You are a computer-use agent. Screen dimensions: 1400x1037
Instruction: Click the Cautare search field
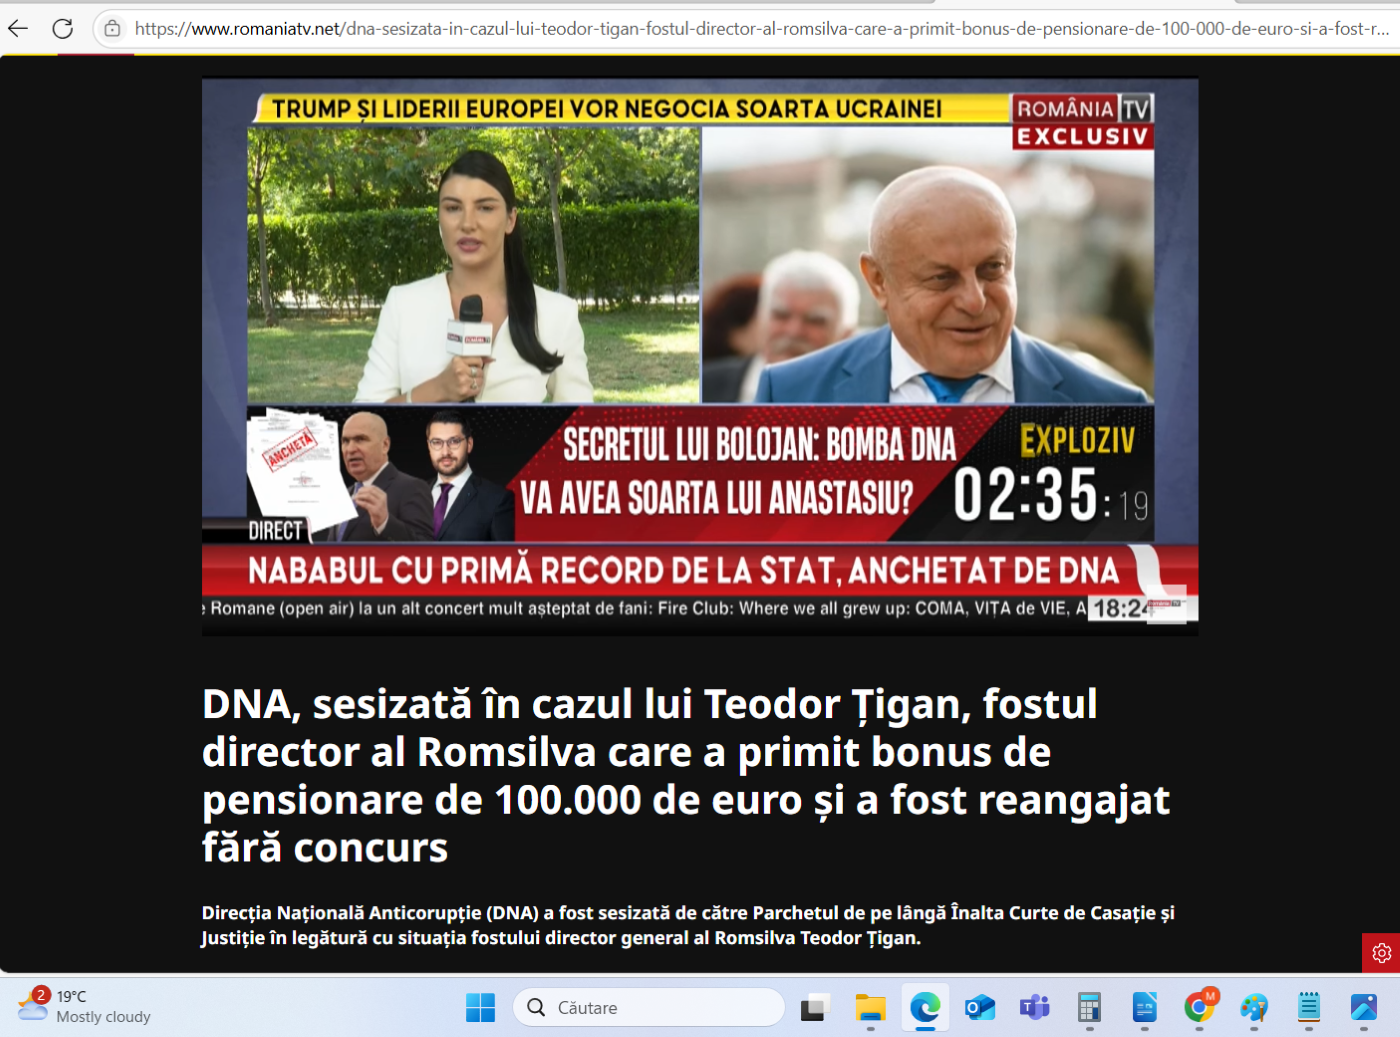click(648, 1007)
